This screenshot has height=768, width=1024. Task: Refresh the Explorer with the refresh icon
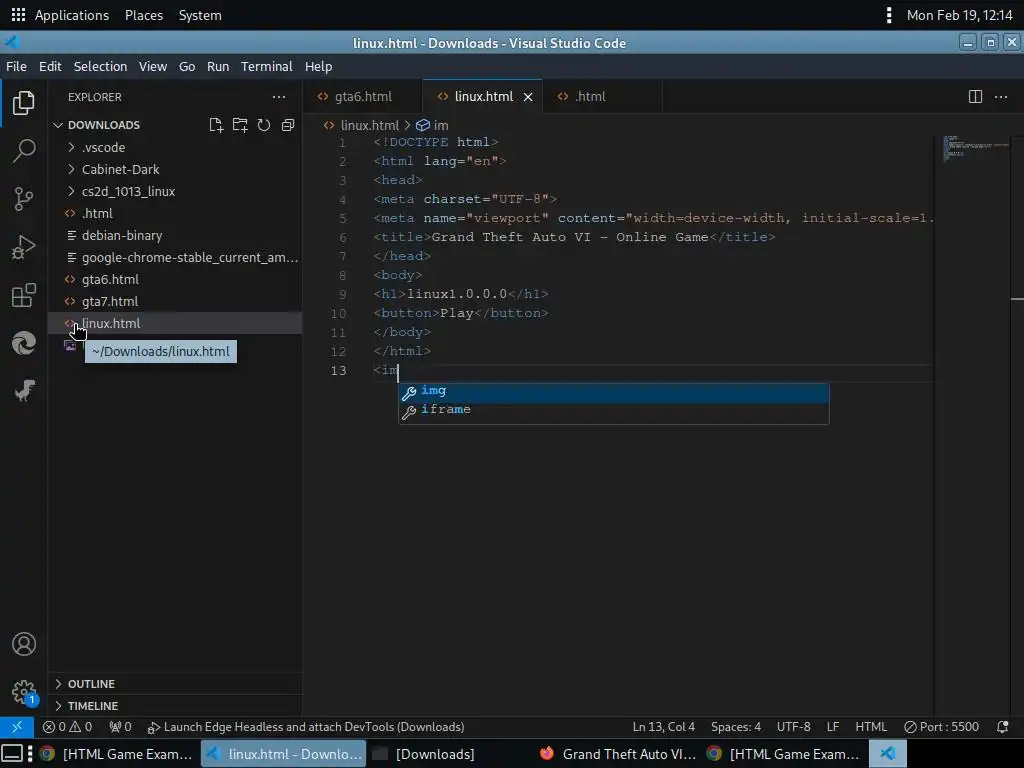tap(264, 125)
